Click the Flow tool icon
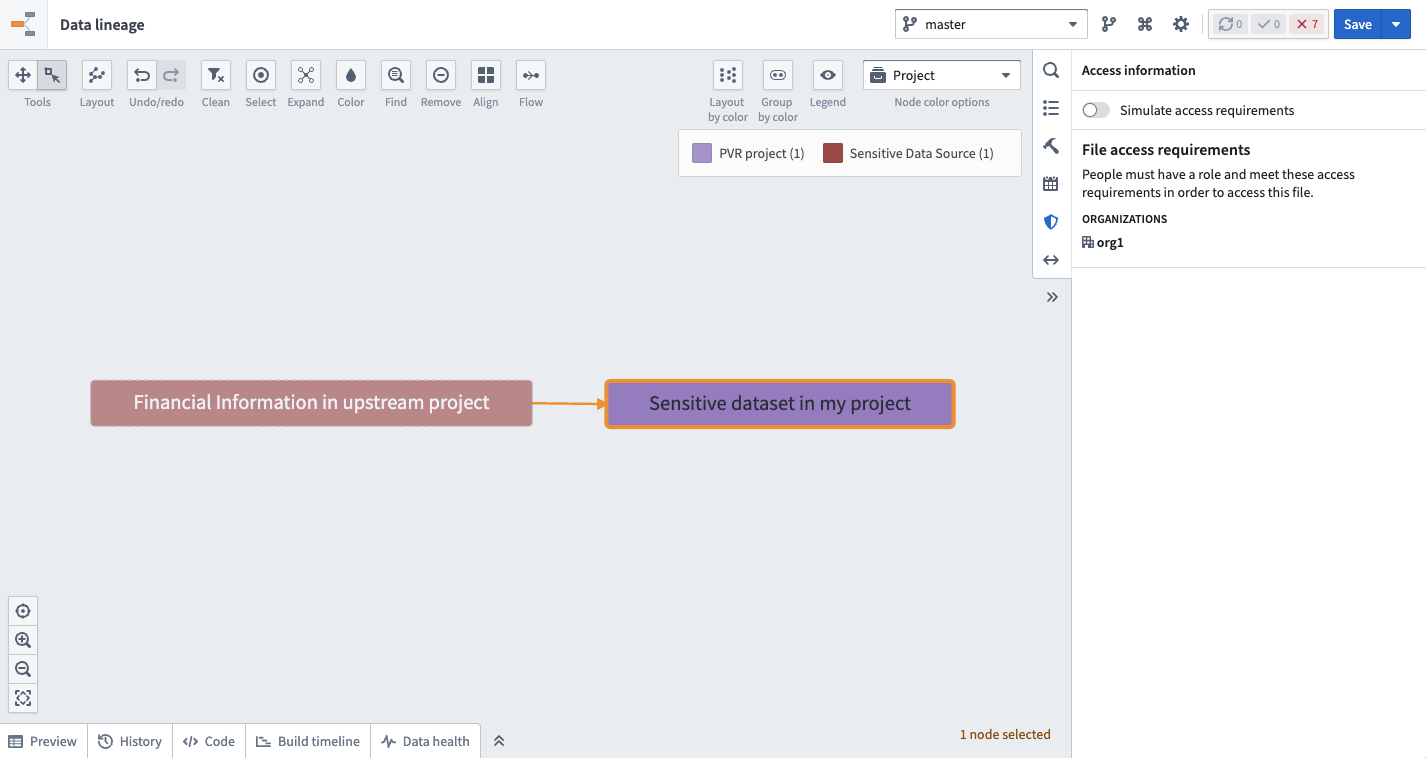1426x758 pixels. (x=531, y=75)
